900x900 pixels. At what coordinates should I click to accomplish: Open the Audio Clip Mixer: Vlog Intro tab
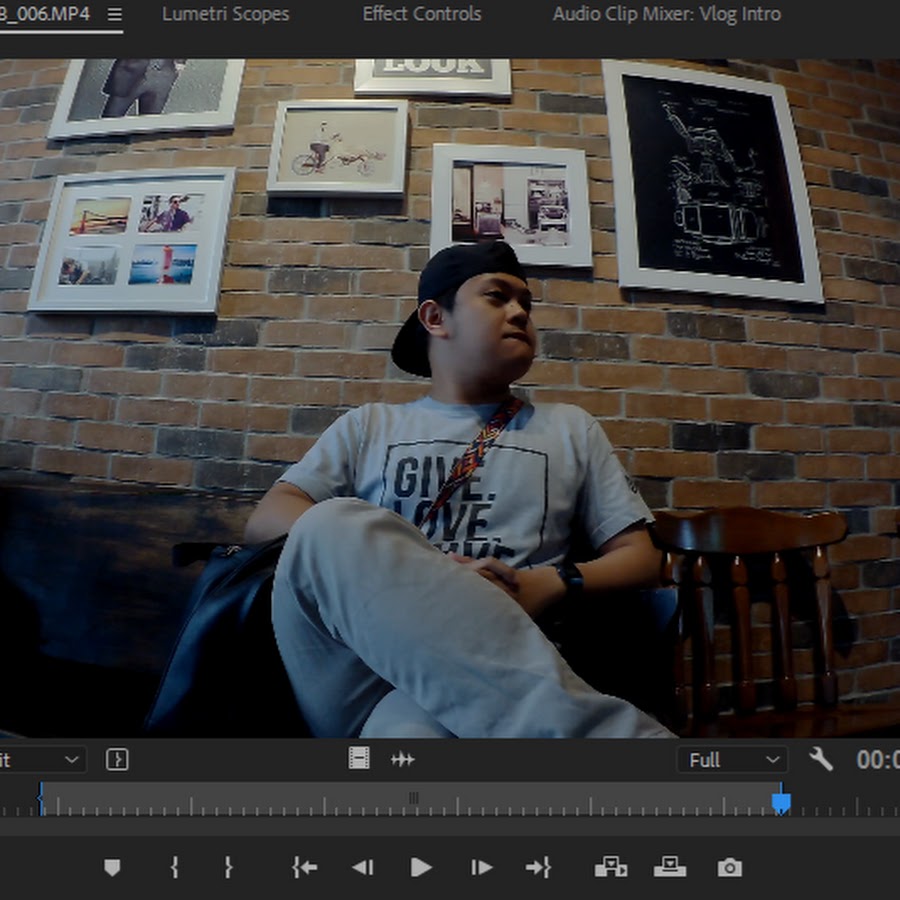tap(666, 15)
